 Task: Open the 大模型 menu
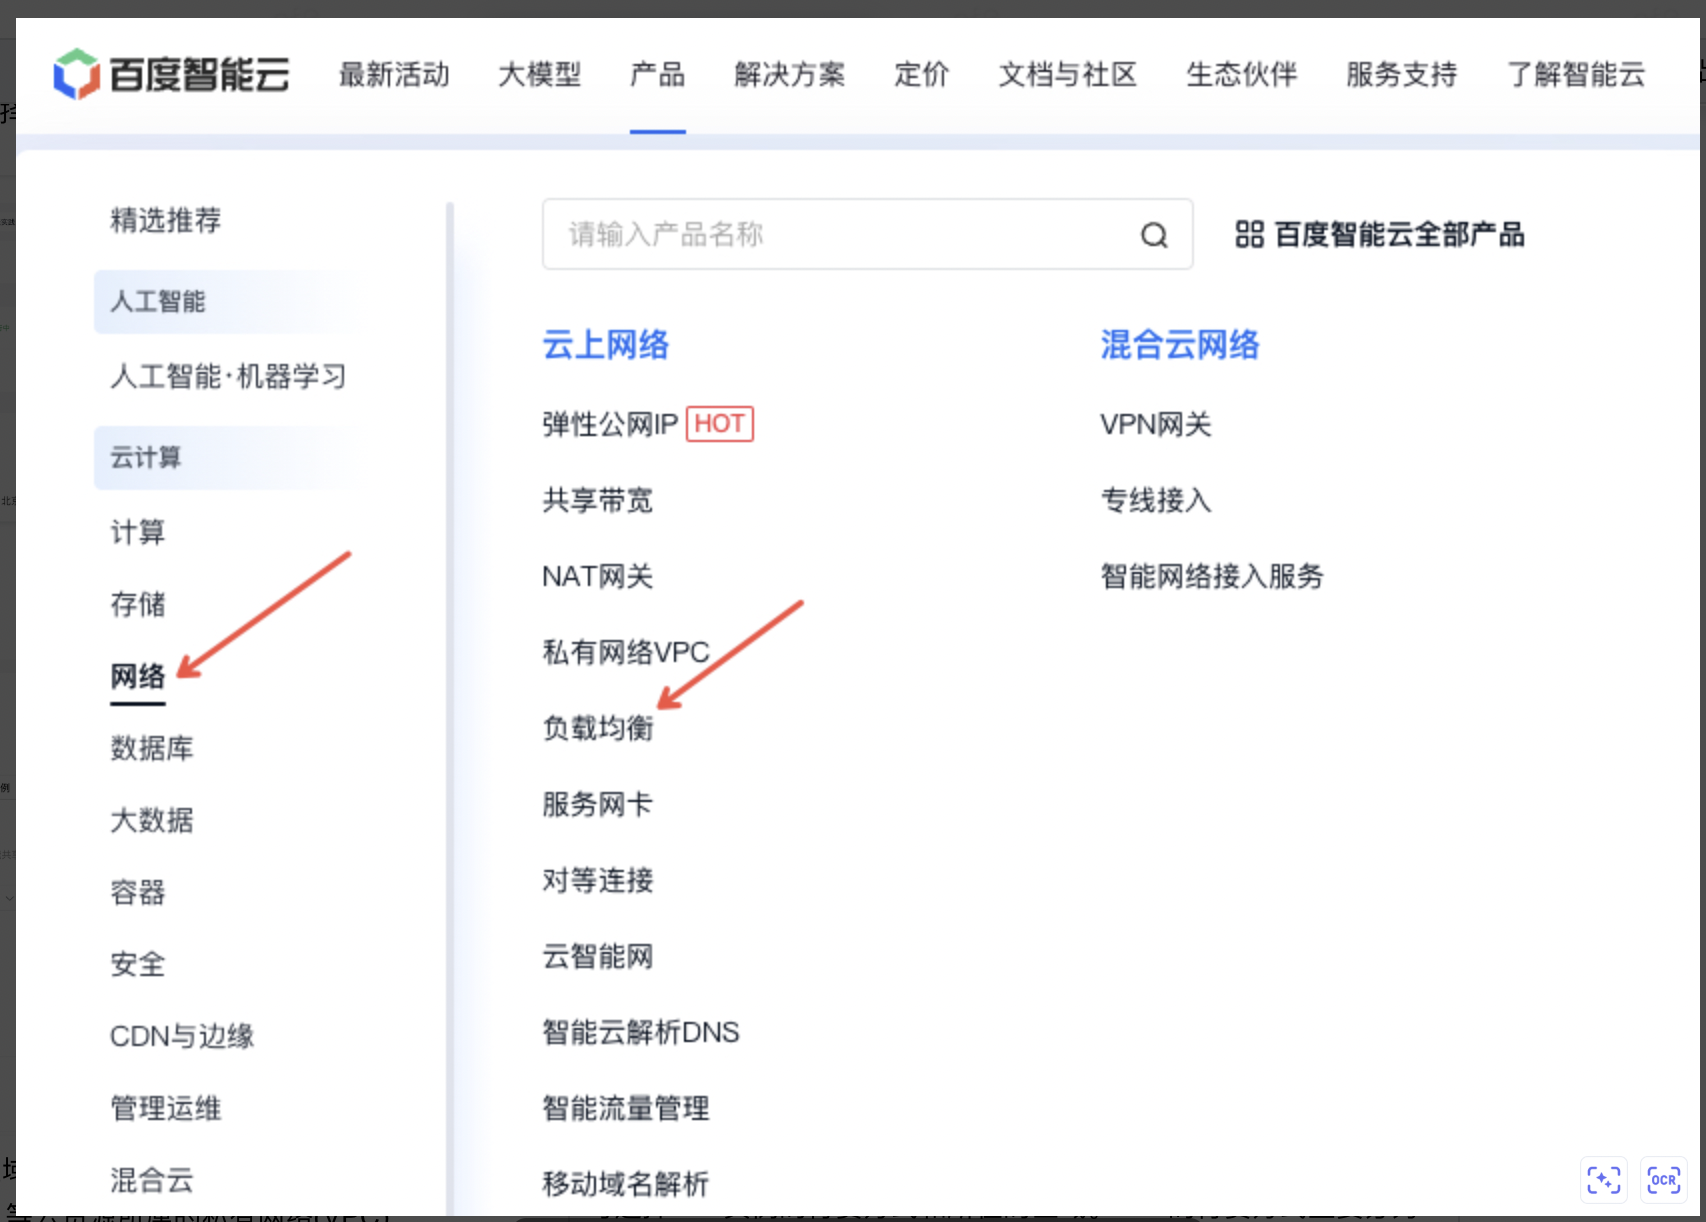click(540, 75)
